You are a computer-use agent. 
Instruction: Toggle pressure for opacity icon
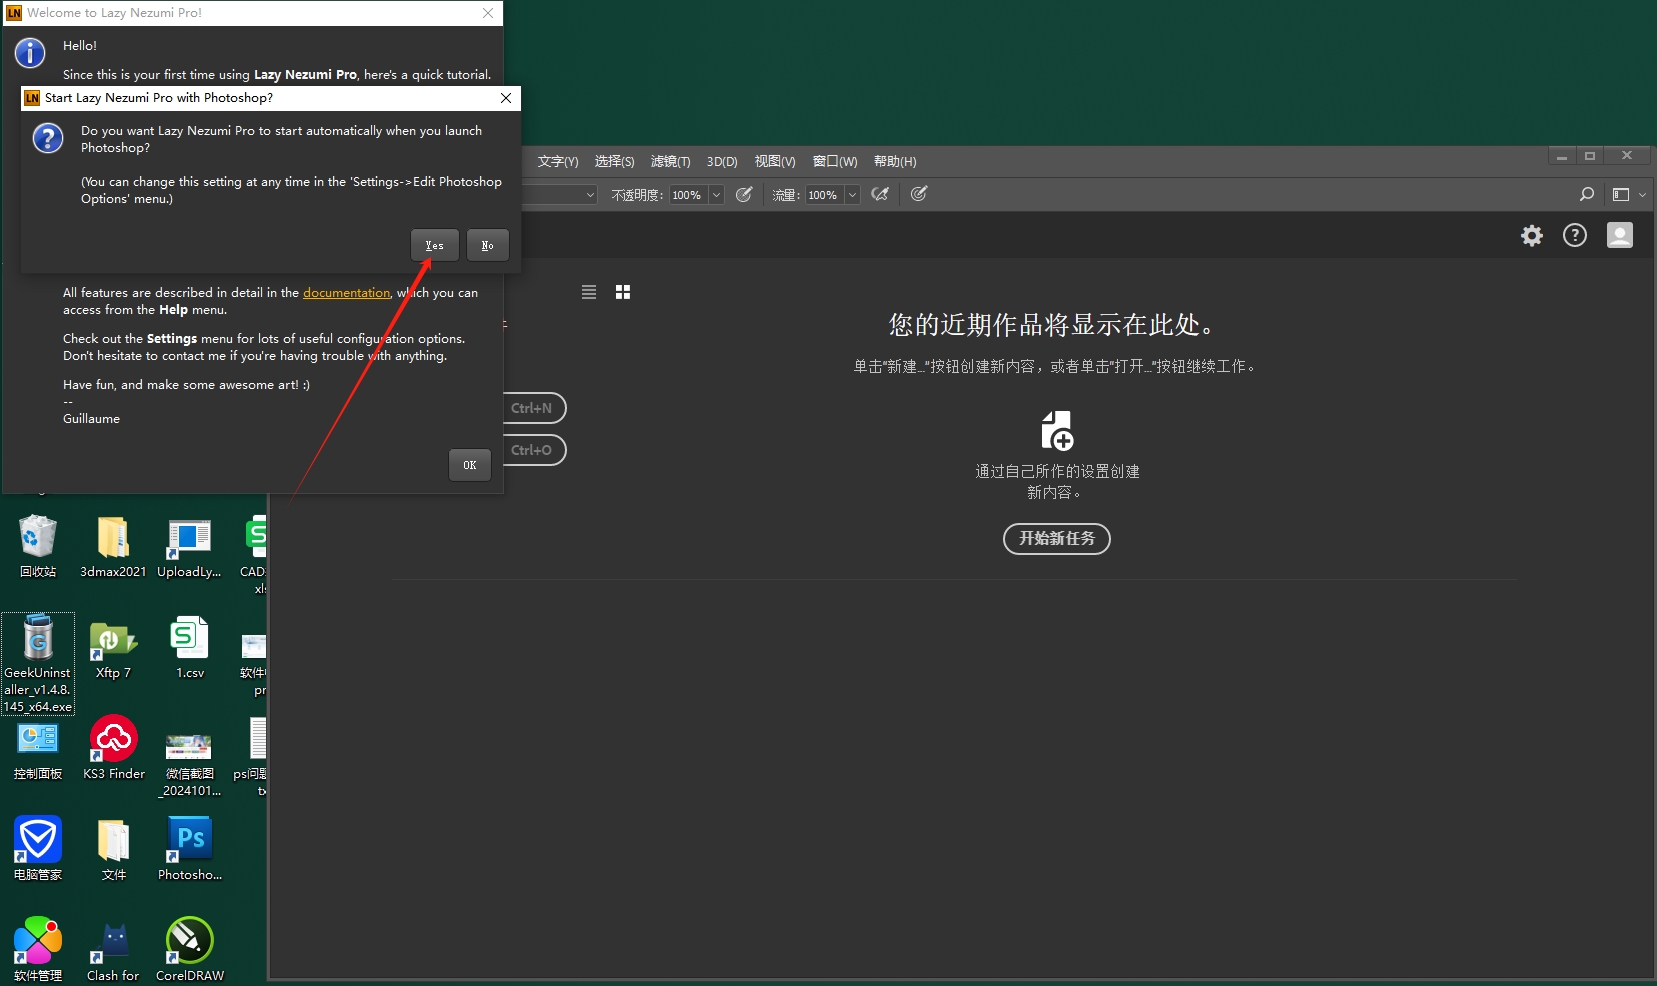(x=744, y=195)
